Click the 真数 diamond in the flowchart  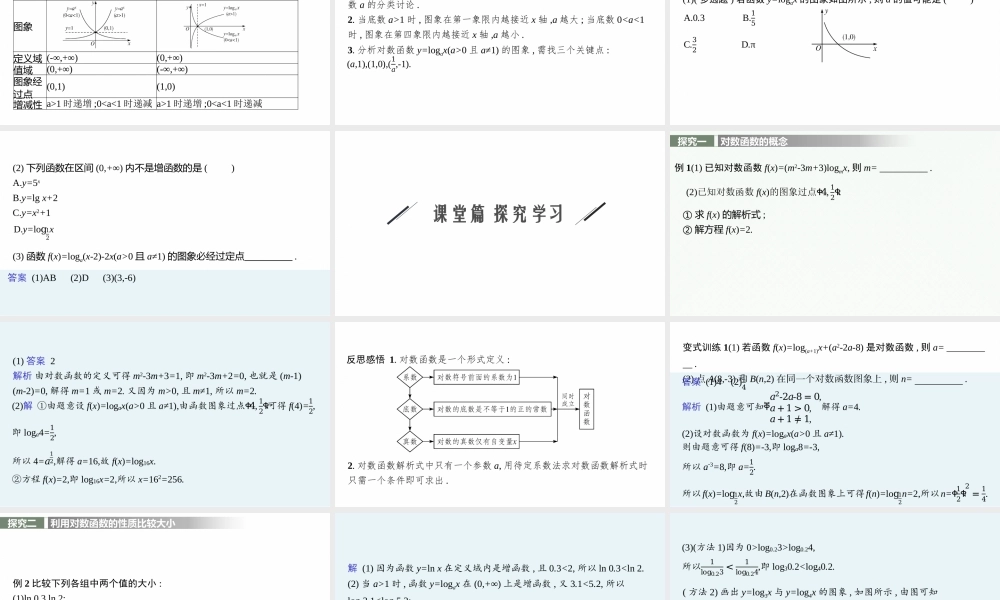[409, 441]
